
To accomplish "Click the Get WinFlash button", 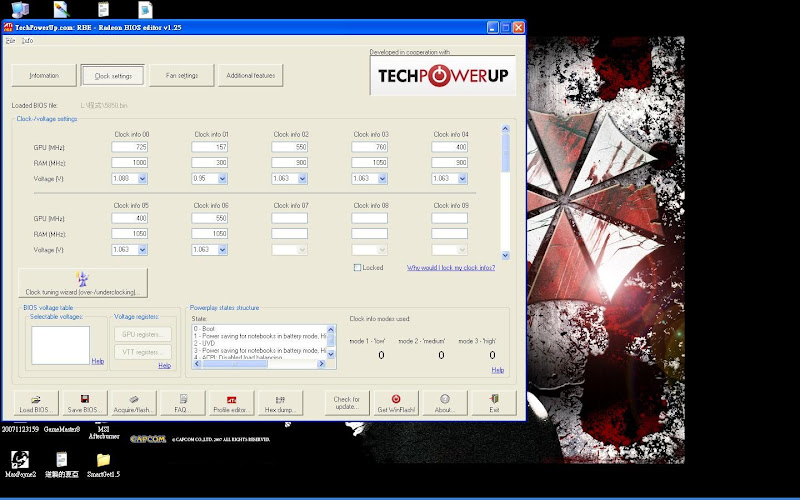I will pos(396,403).
